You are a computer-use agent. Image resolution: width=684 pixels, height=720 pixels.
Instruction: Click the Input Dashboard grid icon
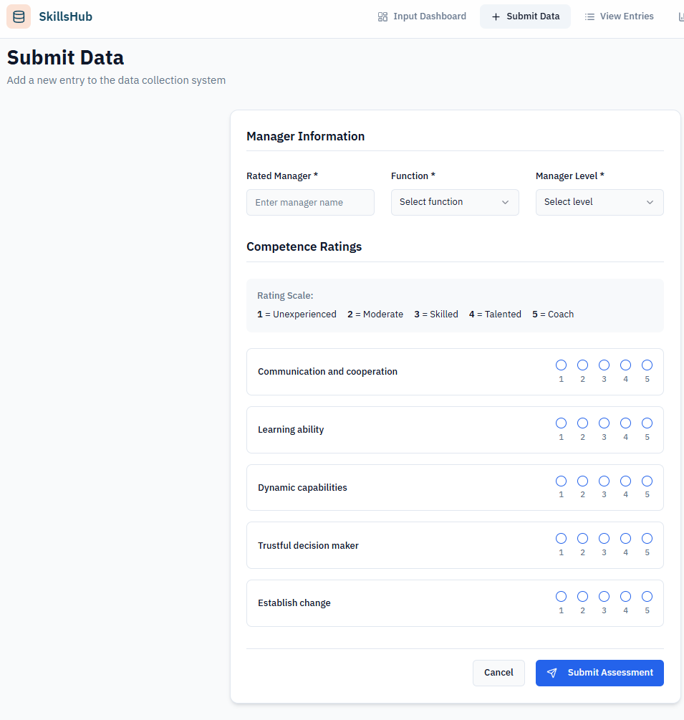coord(383,17)
